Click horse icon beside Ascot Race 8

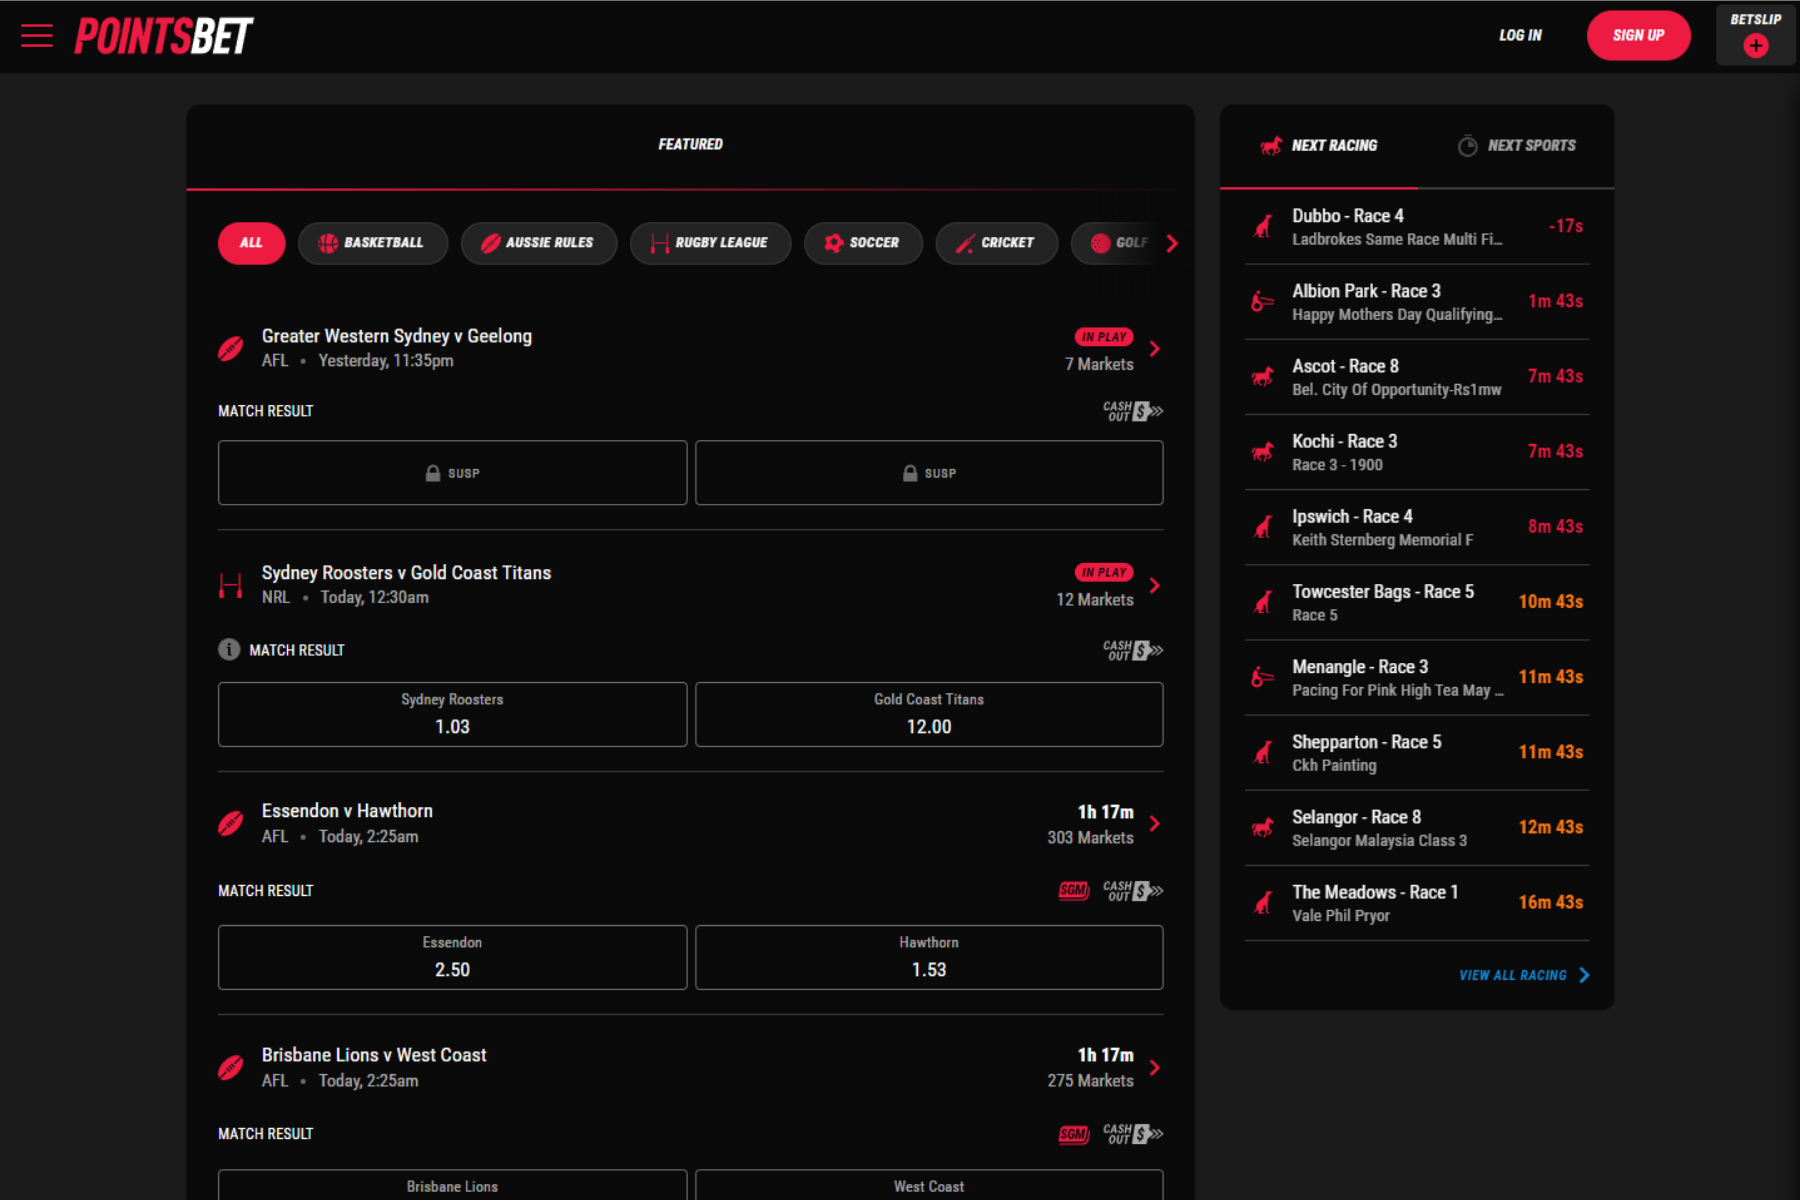coord(1263,377)
